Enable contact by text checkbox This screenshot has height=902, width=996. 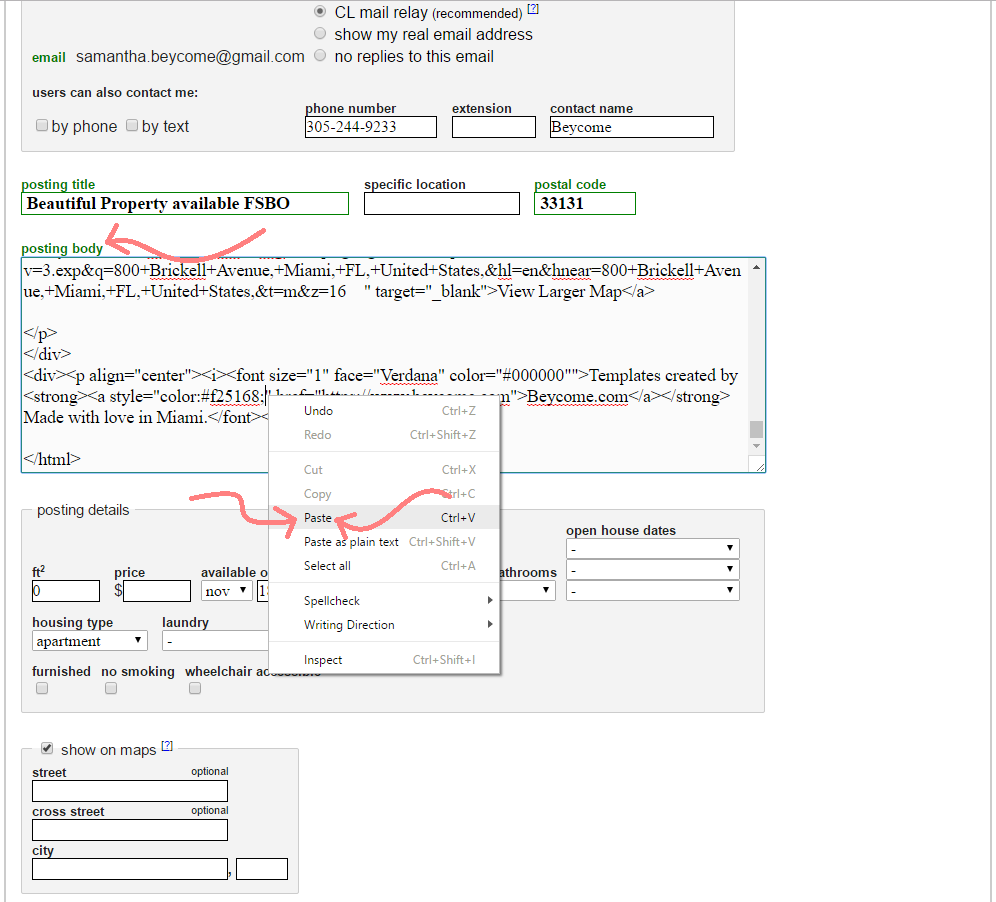[x=132, y=126]
